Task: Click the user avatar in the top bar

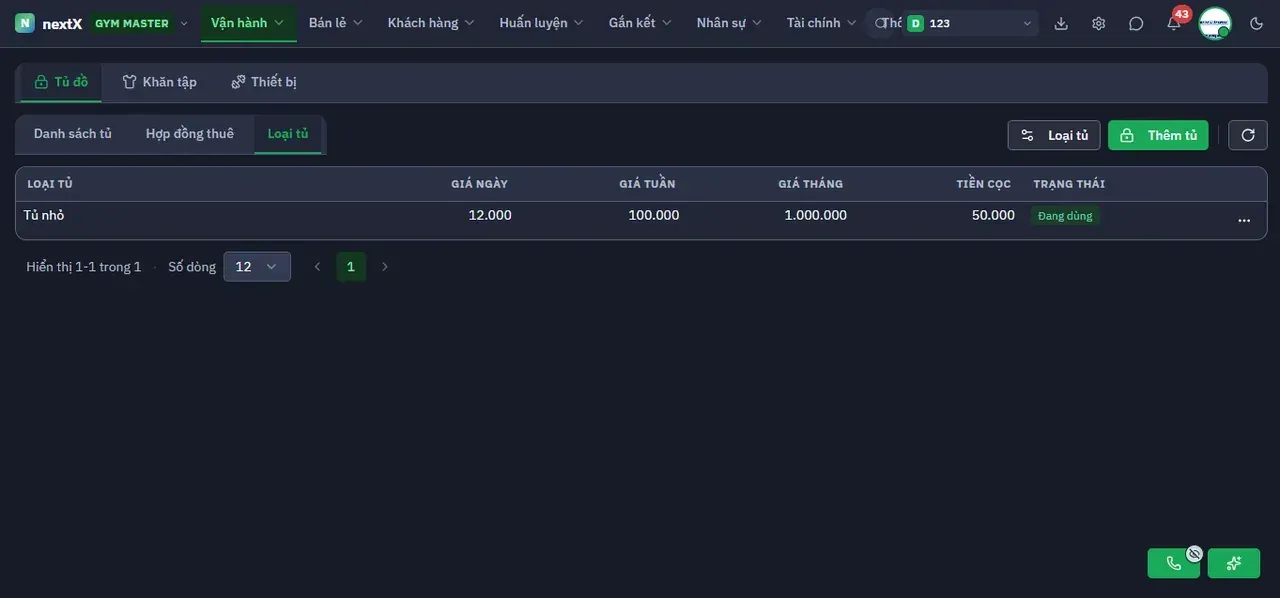Action: point(1215,23)
